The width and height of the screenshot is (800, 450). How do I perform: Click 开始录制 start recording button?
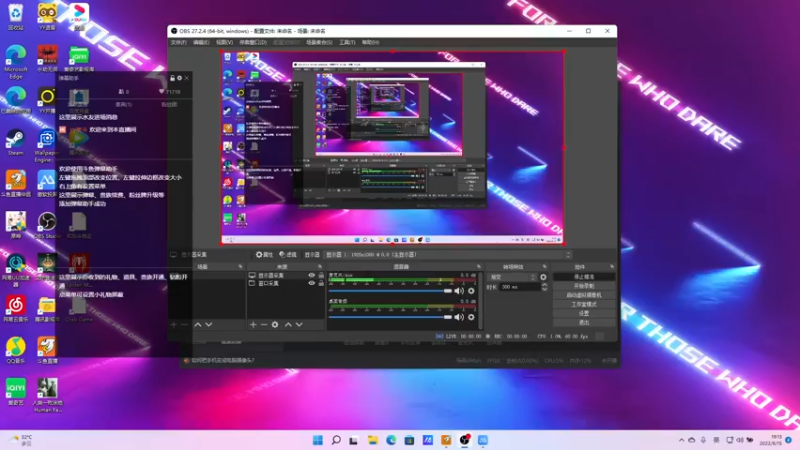pos(584,286)
